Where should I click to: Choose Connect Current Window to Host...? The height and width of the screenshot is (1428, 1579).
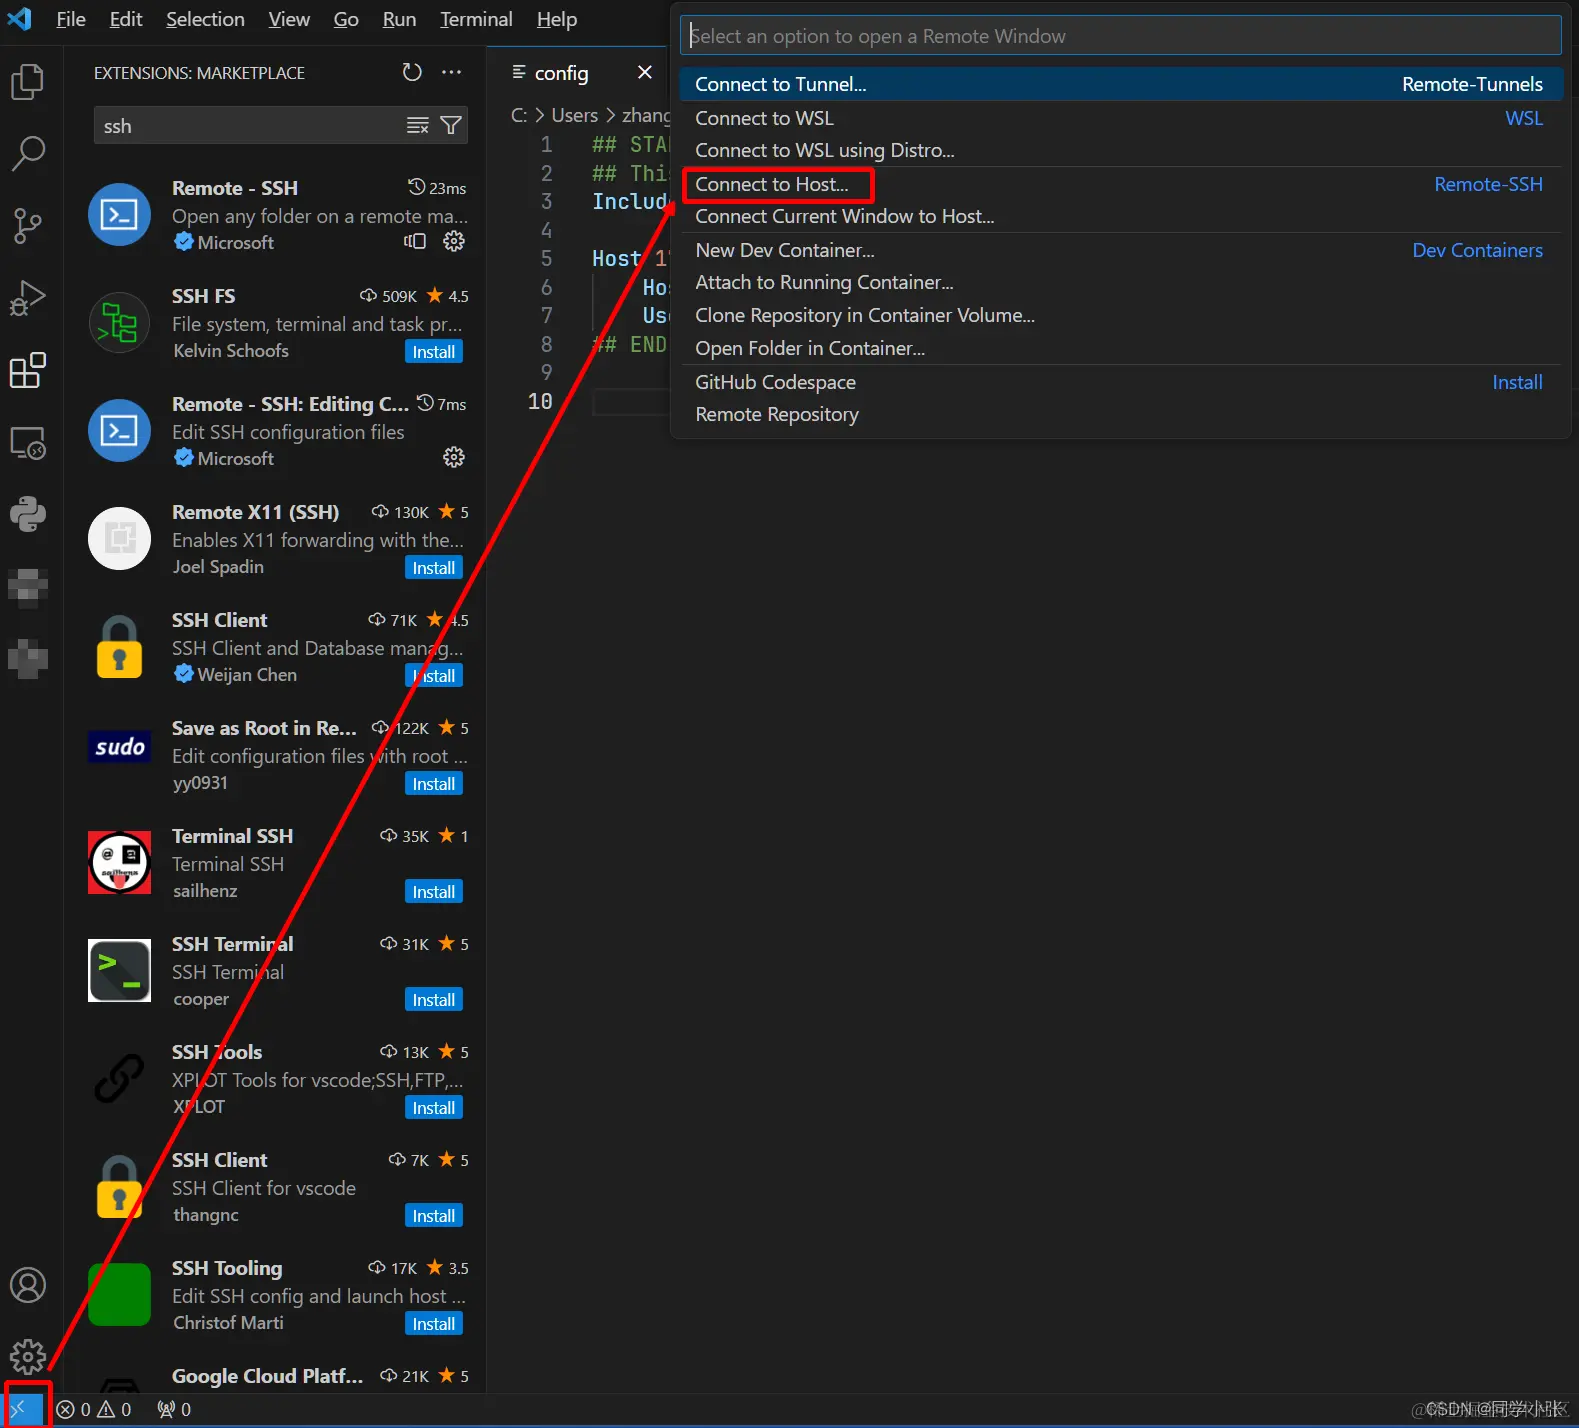click(1120, 216)
